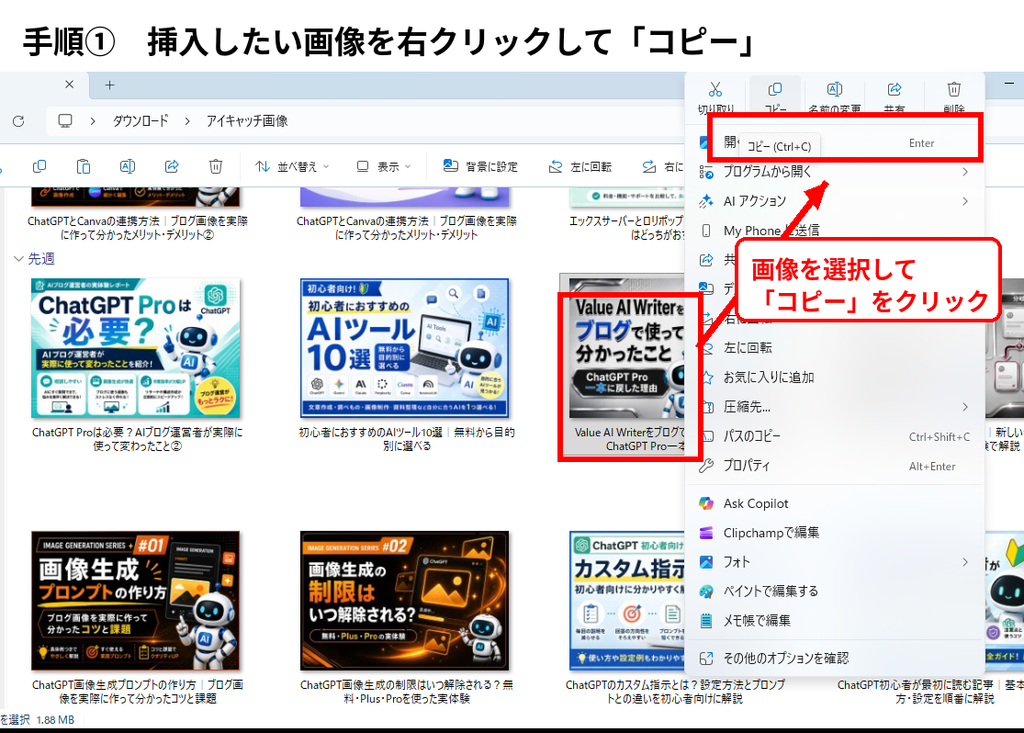The height and width of the screenshot is (733, 1024).
Task: Click the copy icon in the Explorer toolbar
Action: (x=39, y=167)
